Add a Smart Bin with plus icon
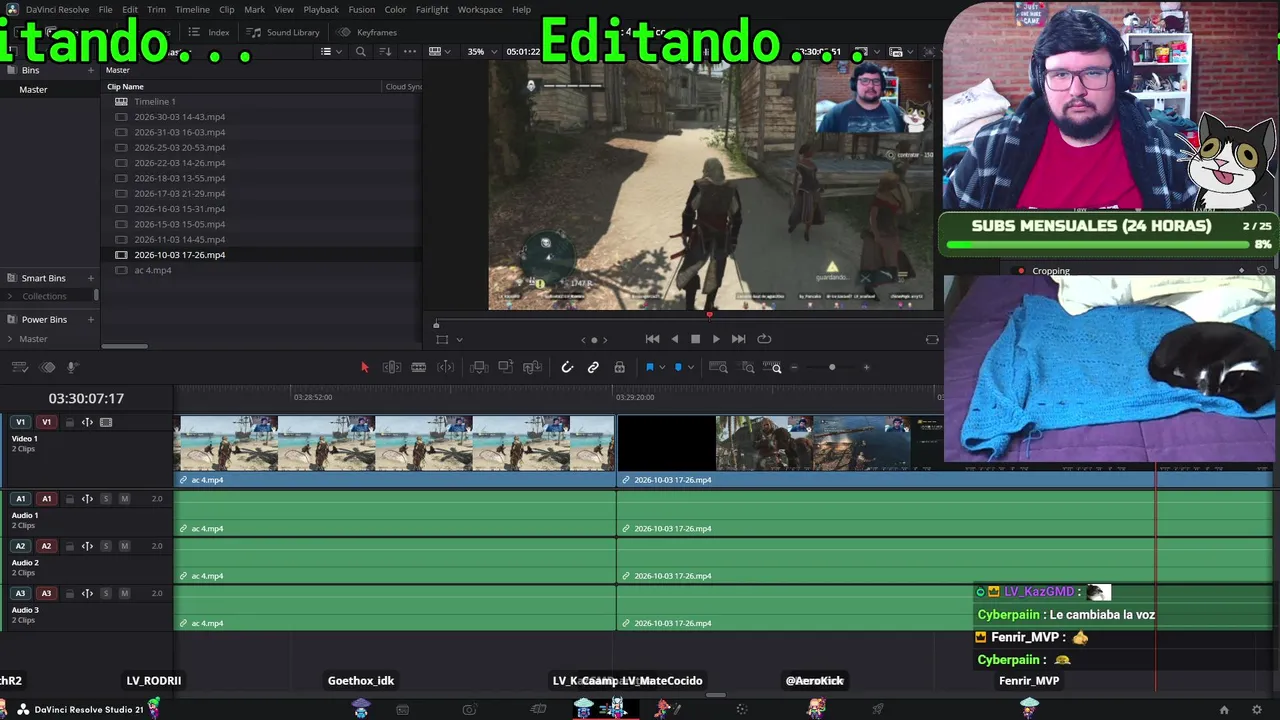Image resolution: width=1280 pixels, height=720 pixels. (x=91, y=278)
